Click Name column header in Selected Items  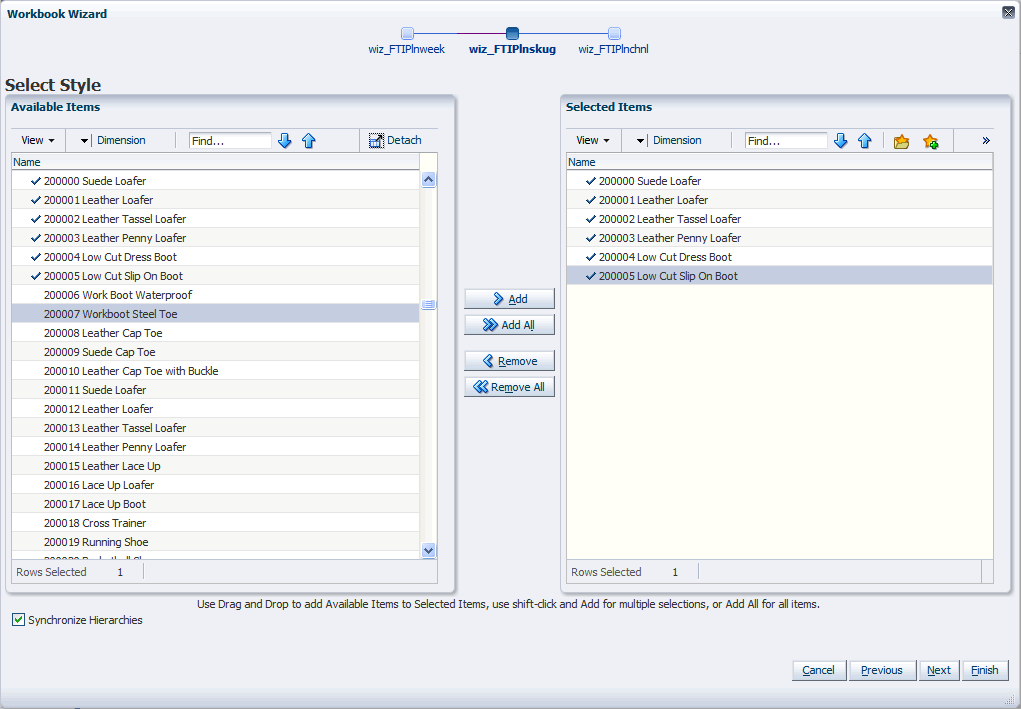point(779,162)
